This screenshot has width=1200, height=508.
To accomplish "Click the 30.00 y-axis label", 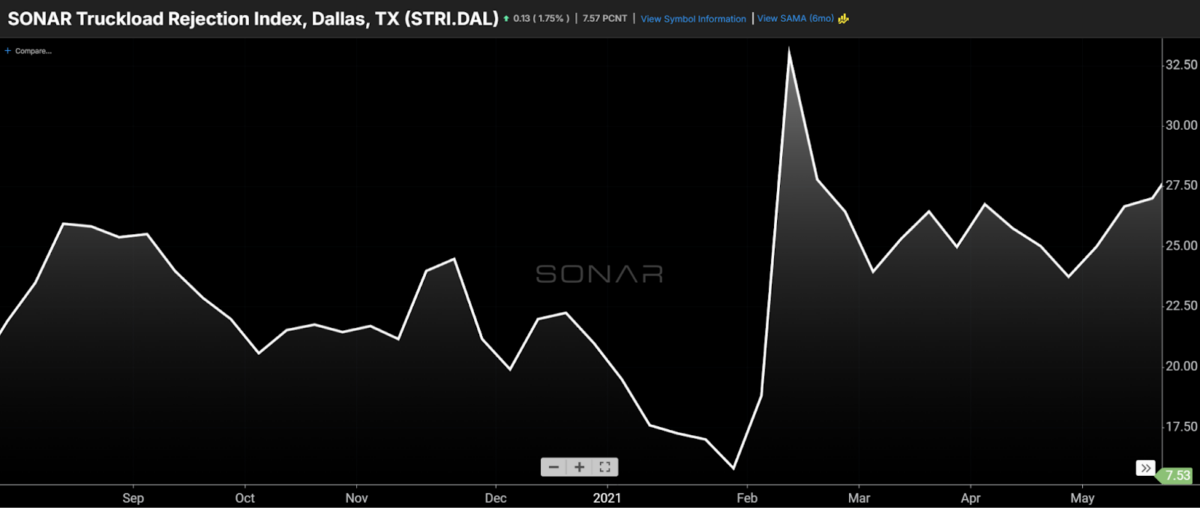I will click(1180, 125).
